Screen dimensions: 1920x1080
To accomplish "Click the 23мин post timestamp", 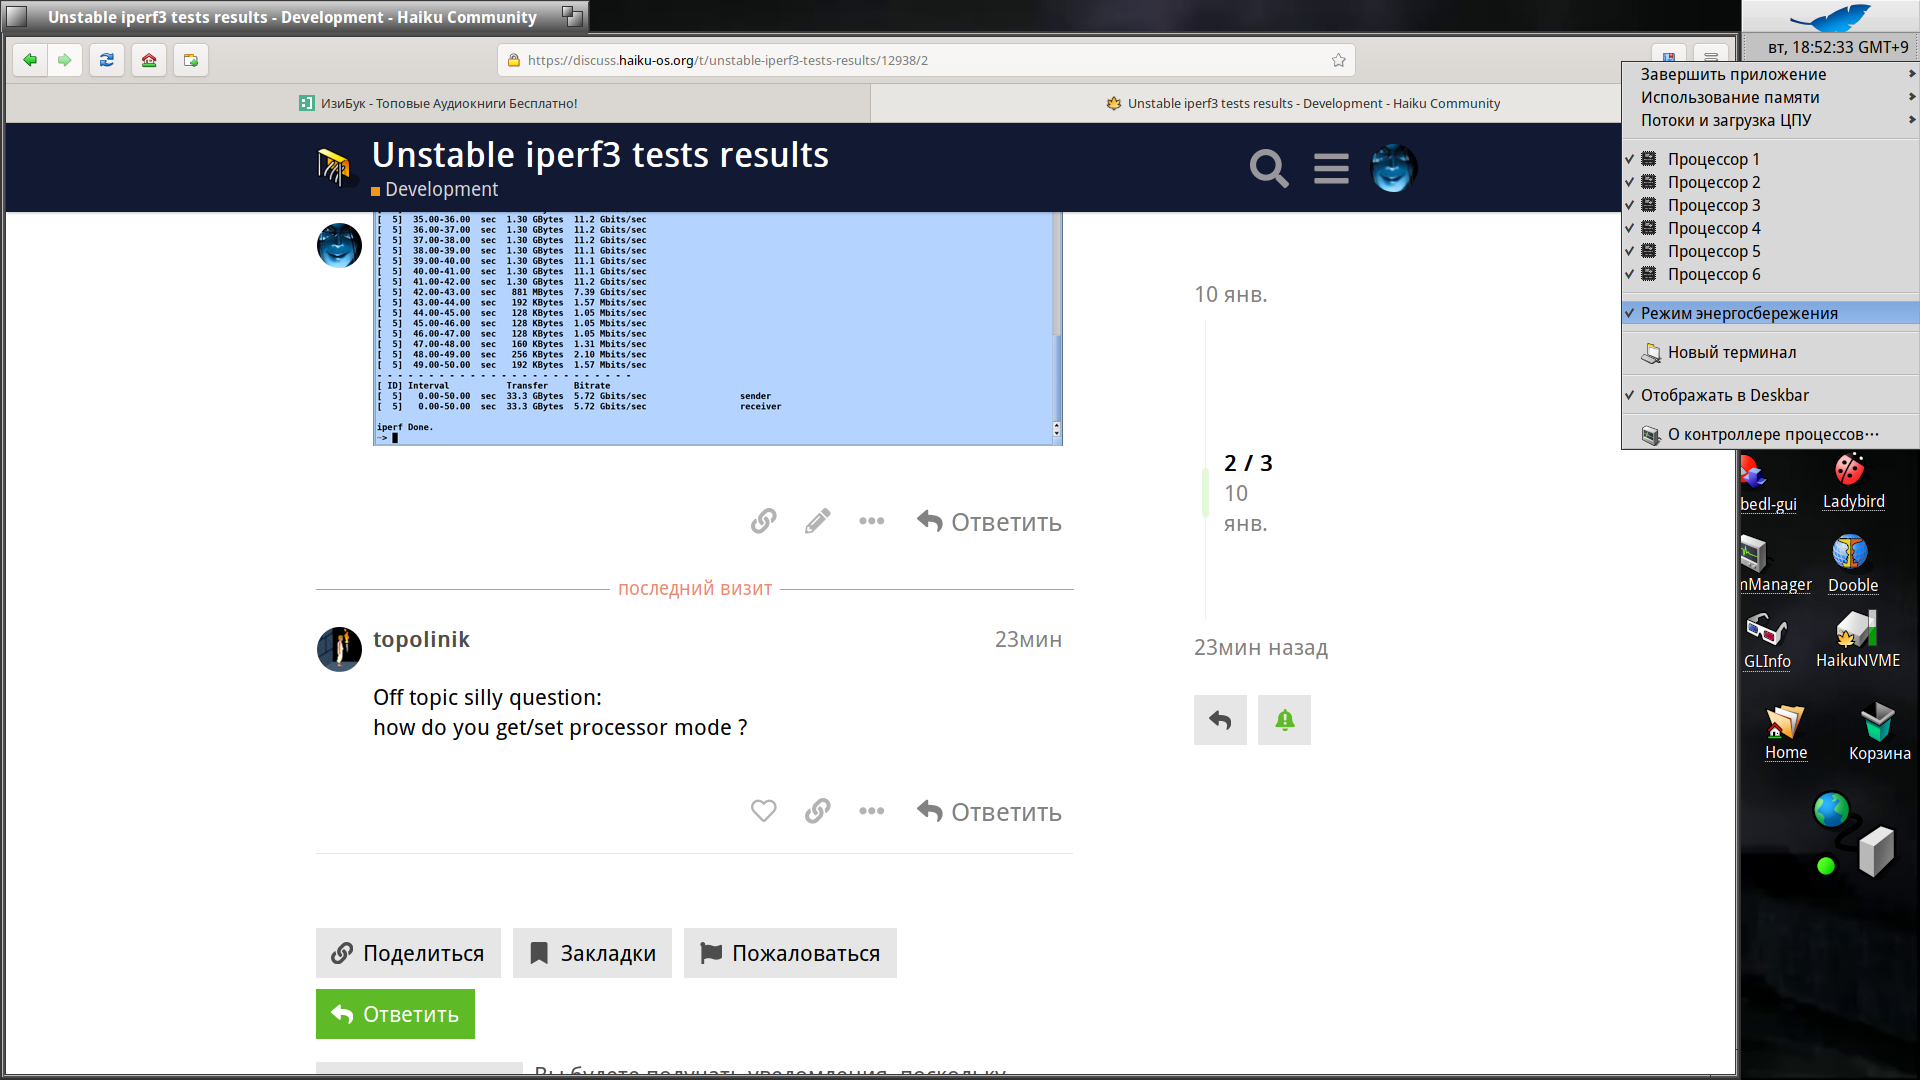I will (x=1028, y=639).
